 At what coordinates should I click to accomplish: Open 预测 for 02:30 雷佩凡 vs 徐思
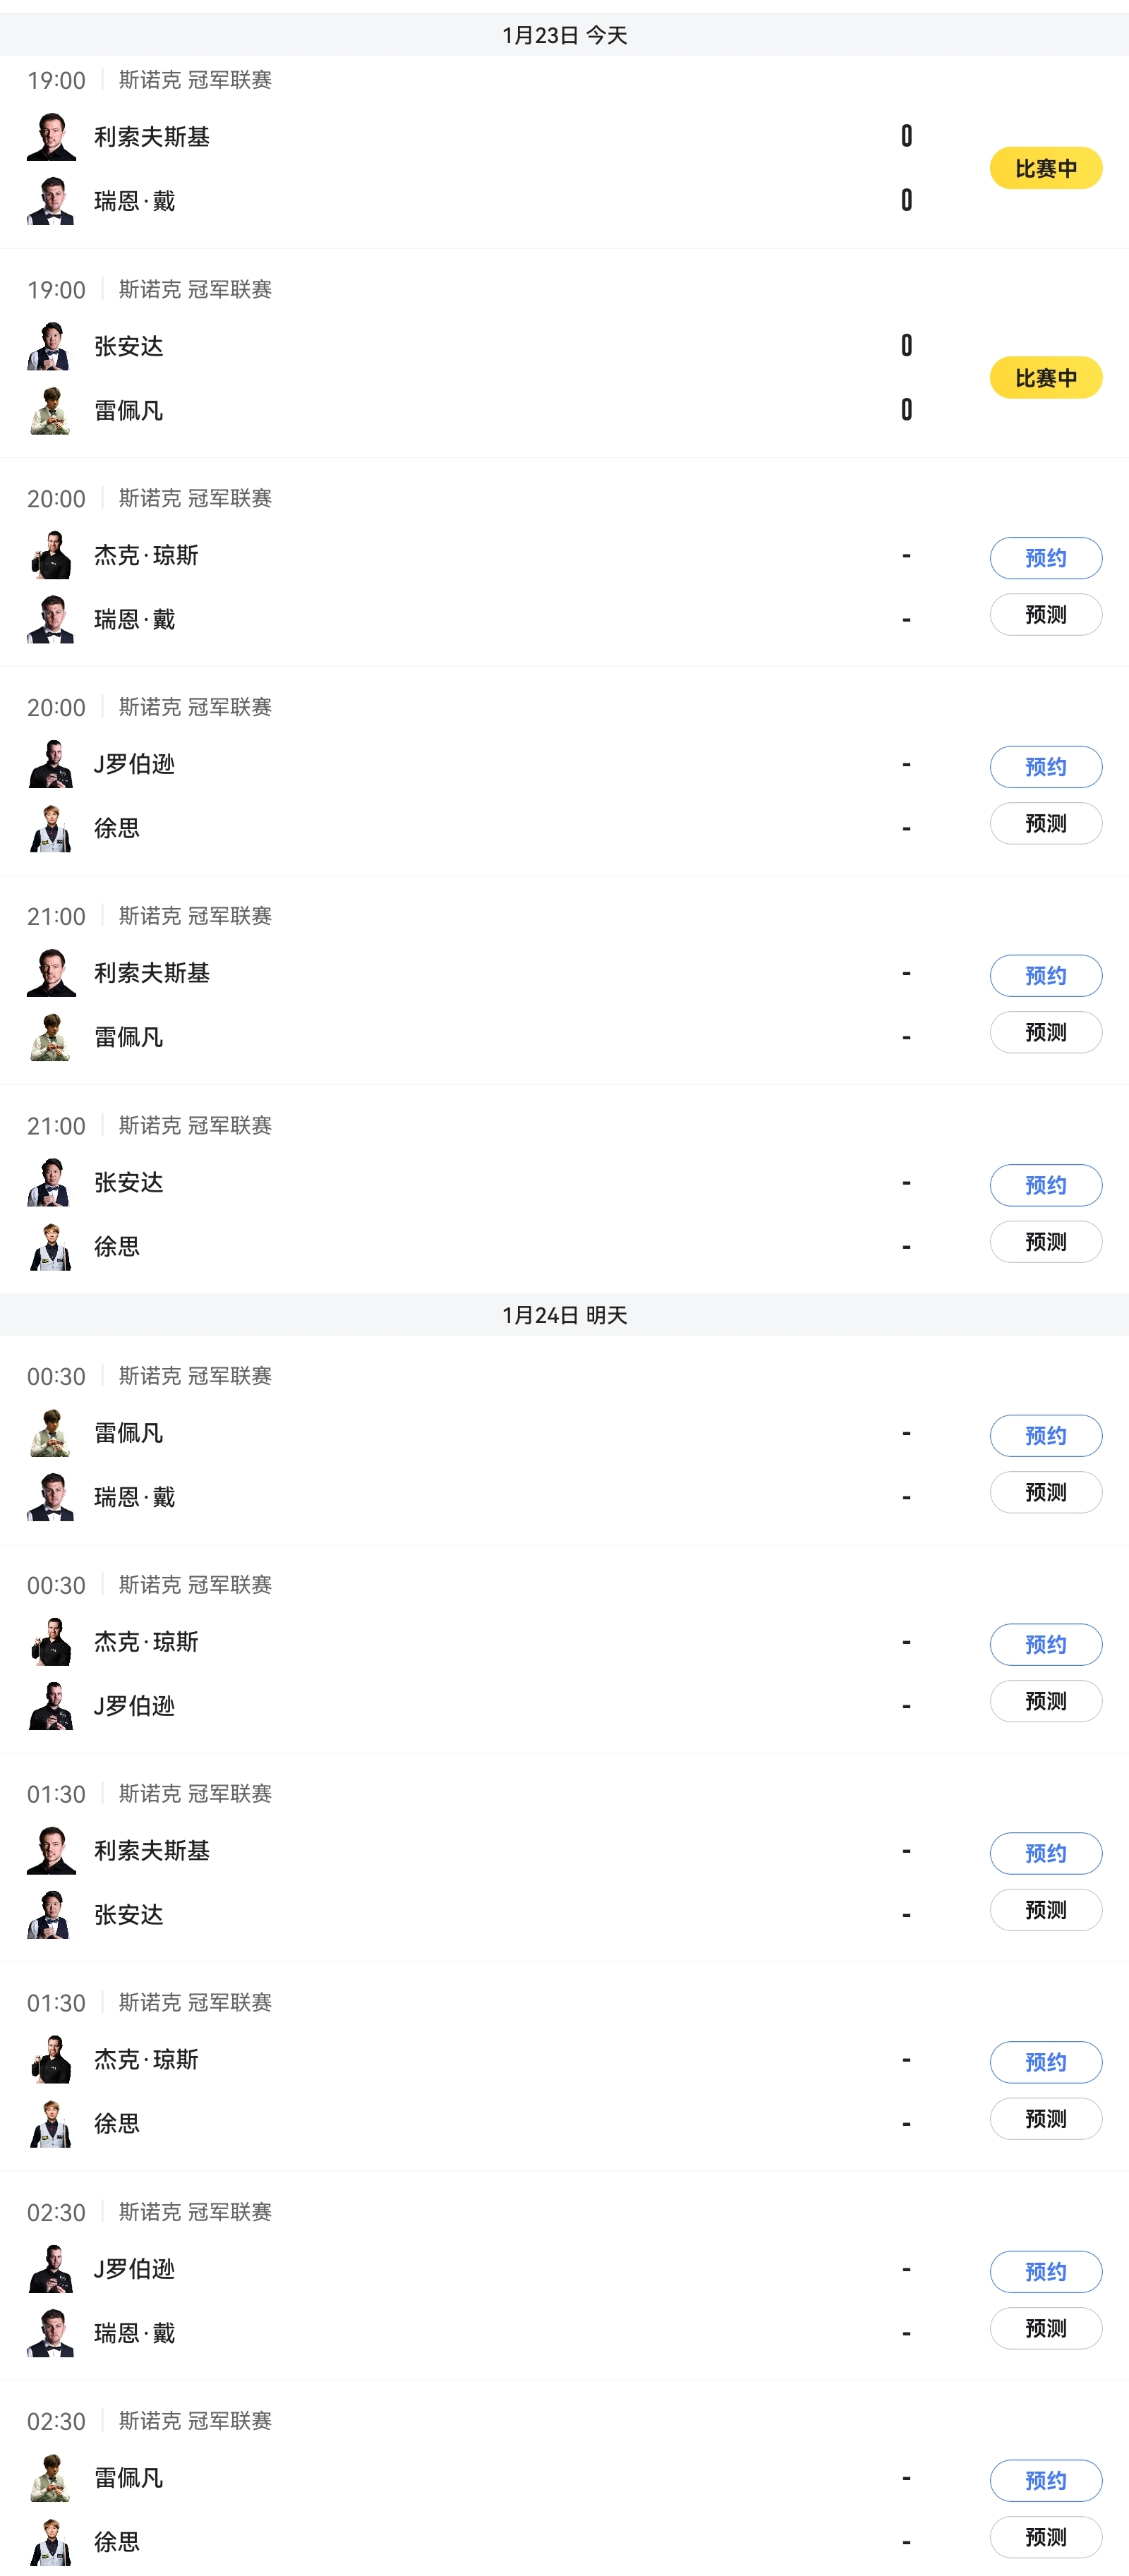click(x=1045, y=2537)
